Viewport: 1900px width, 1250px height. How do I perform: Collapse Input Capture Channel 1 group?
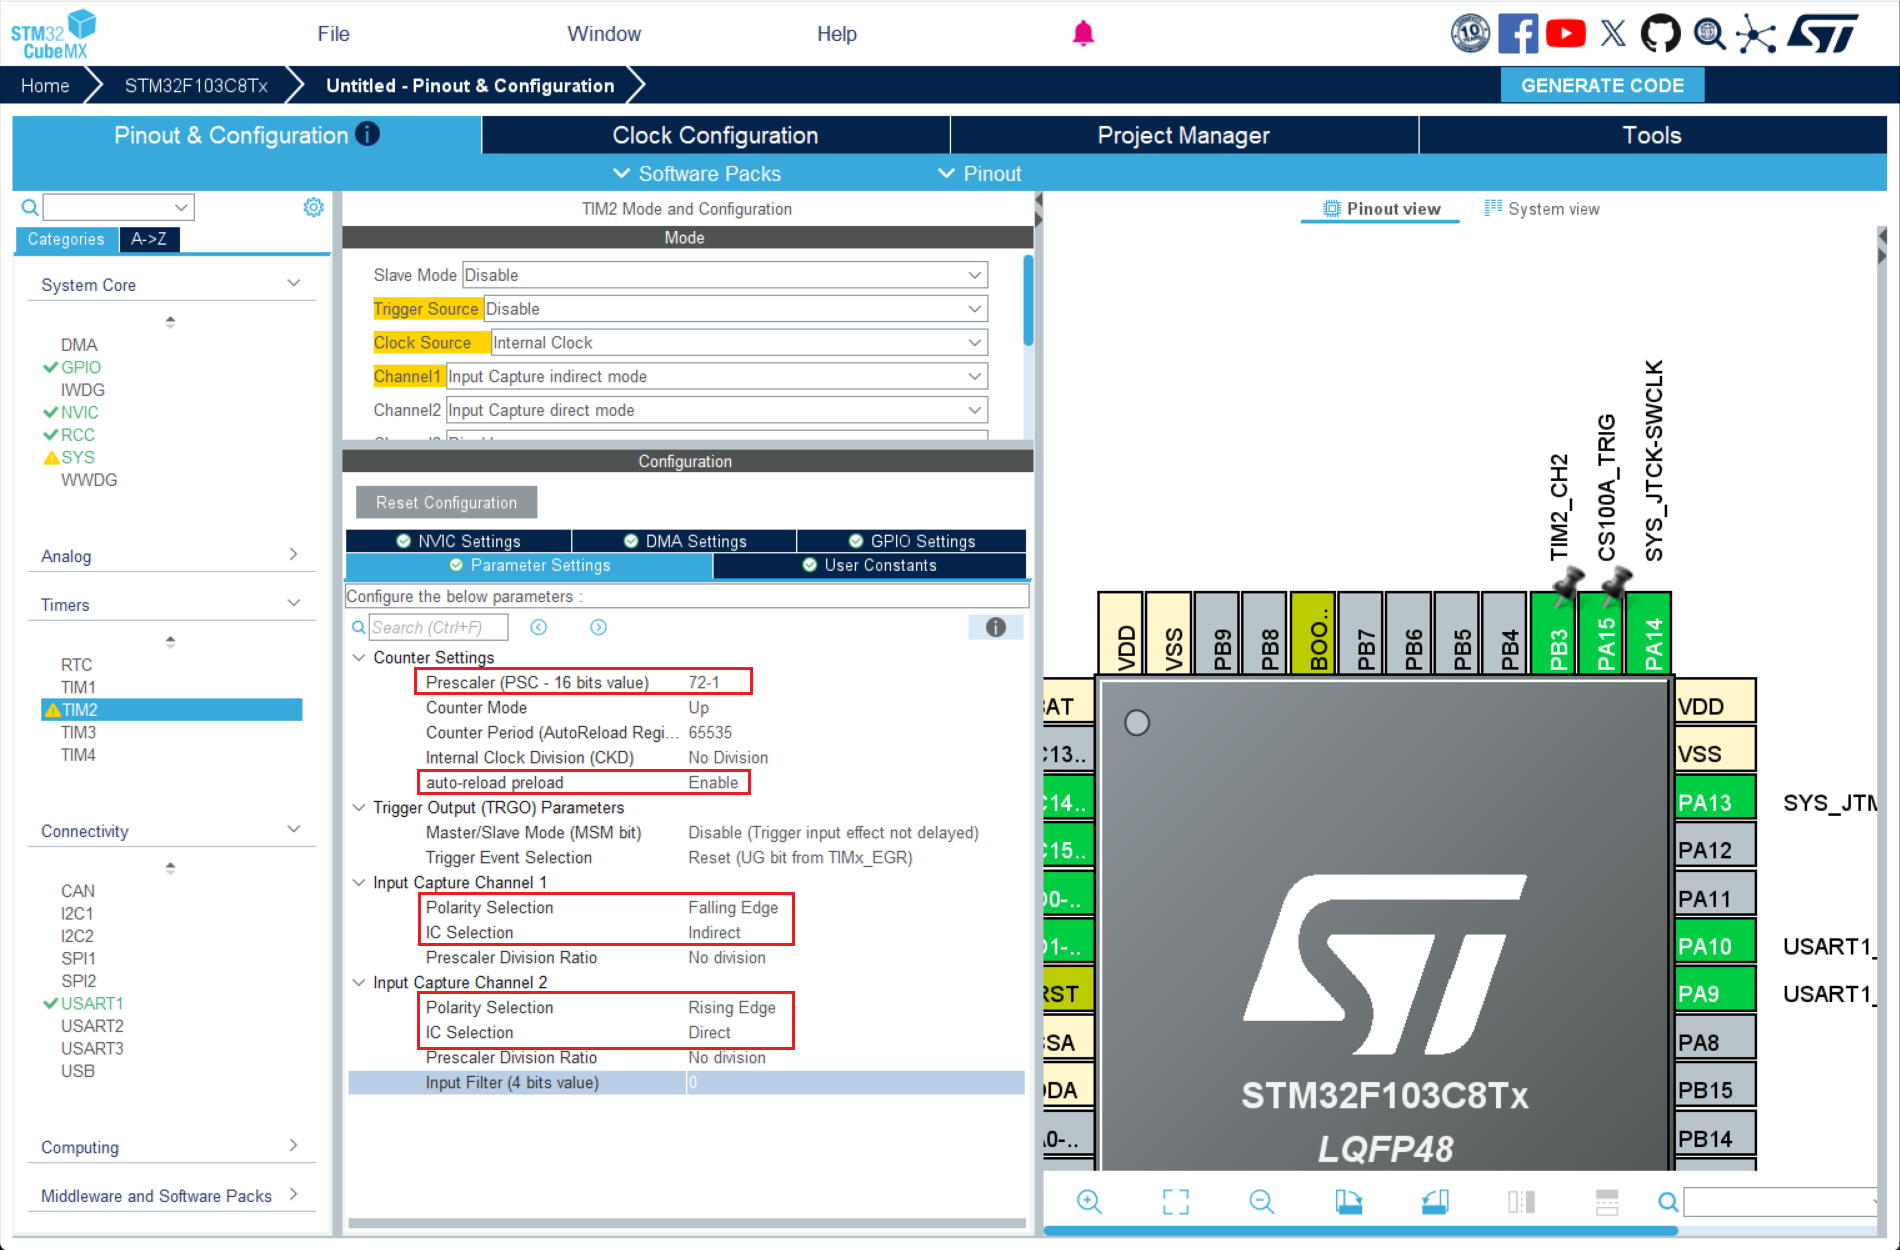point(358,882)
